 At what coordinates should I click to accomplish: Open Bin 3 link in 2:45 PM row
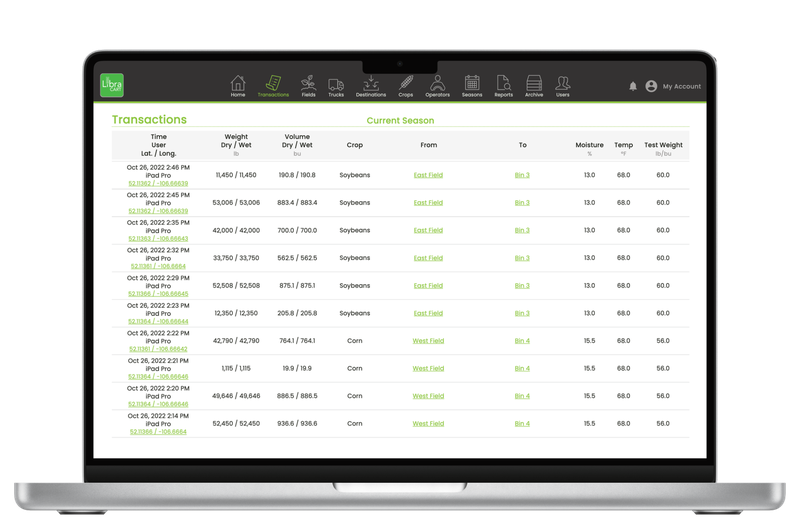click(x=522, y=202)
